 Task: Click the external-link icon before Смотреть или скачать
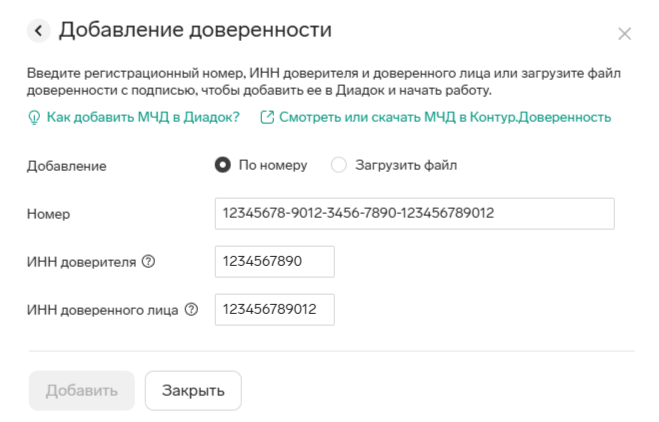267,117
